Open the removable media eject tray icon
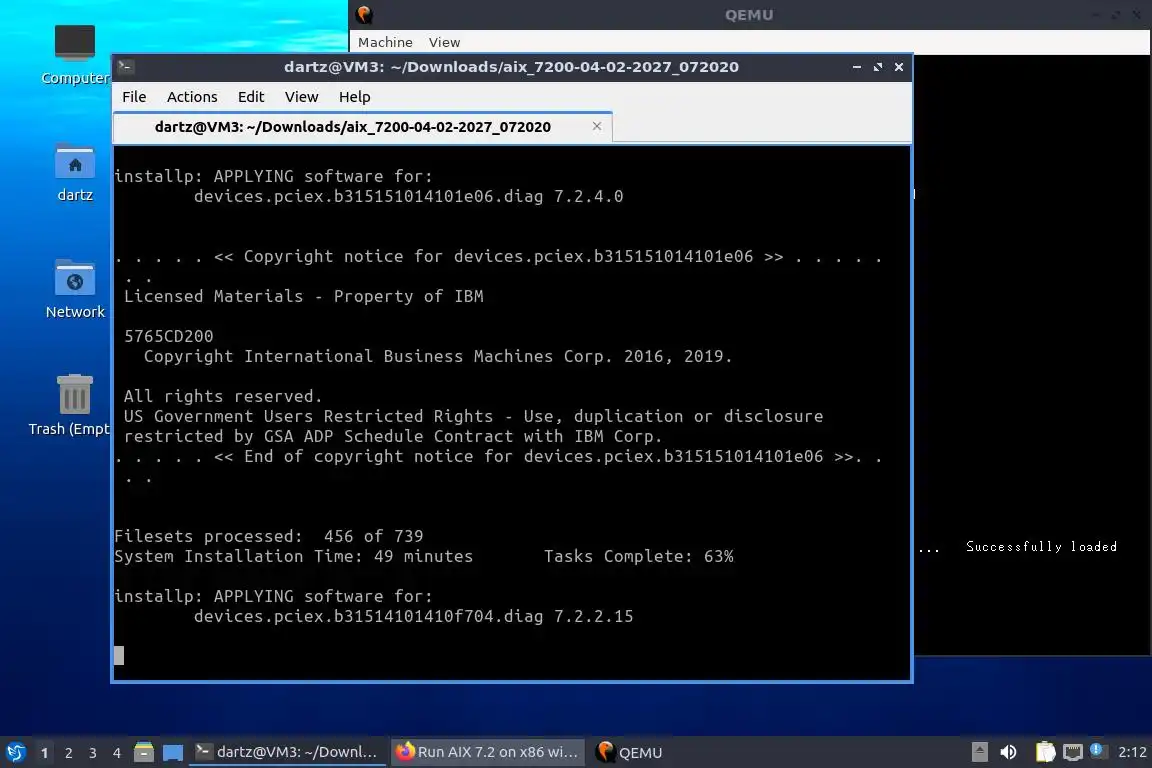 (979, 752)
